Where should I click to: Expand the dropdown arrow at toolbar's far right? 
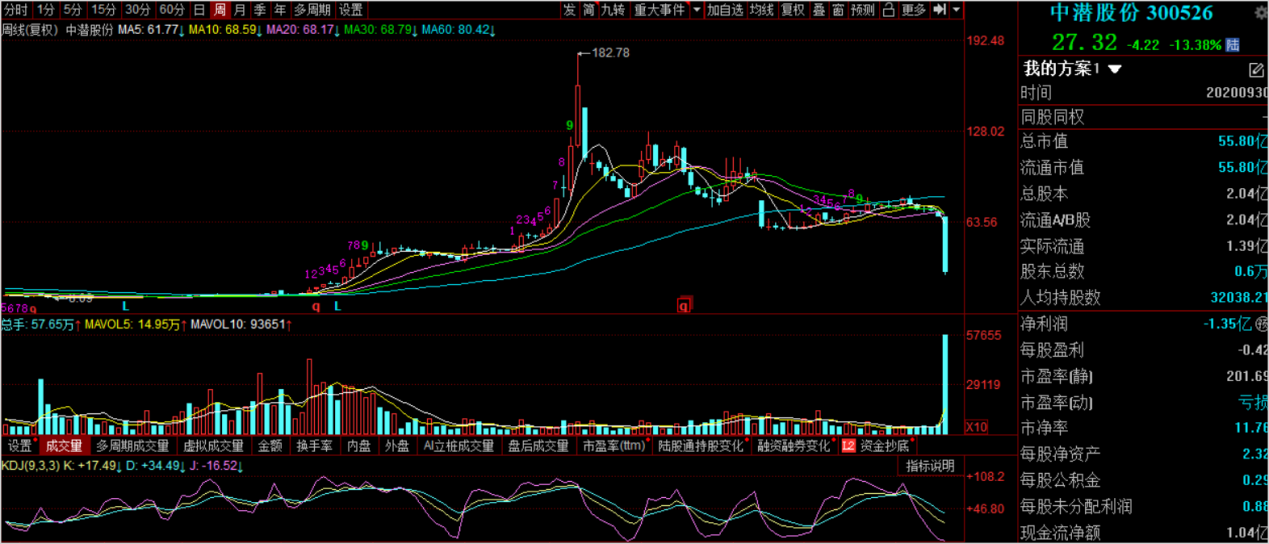(x=957, y=10)
